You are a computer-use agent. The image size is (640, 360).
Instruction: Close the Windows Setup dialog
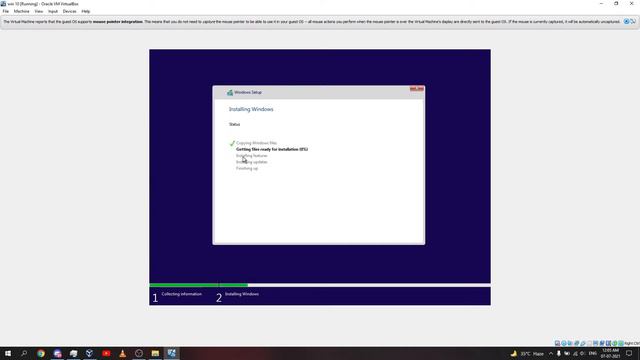(417, 89)
